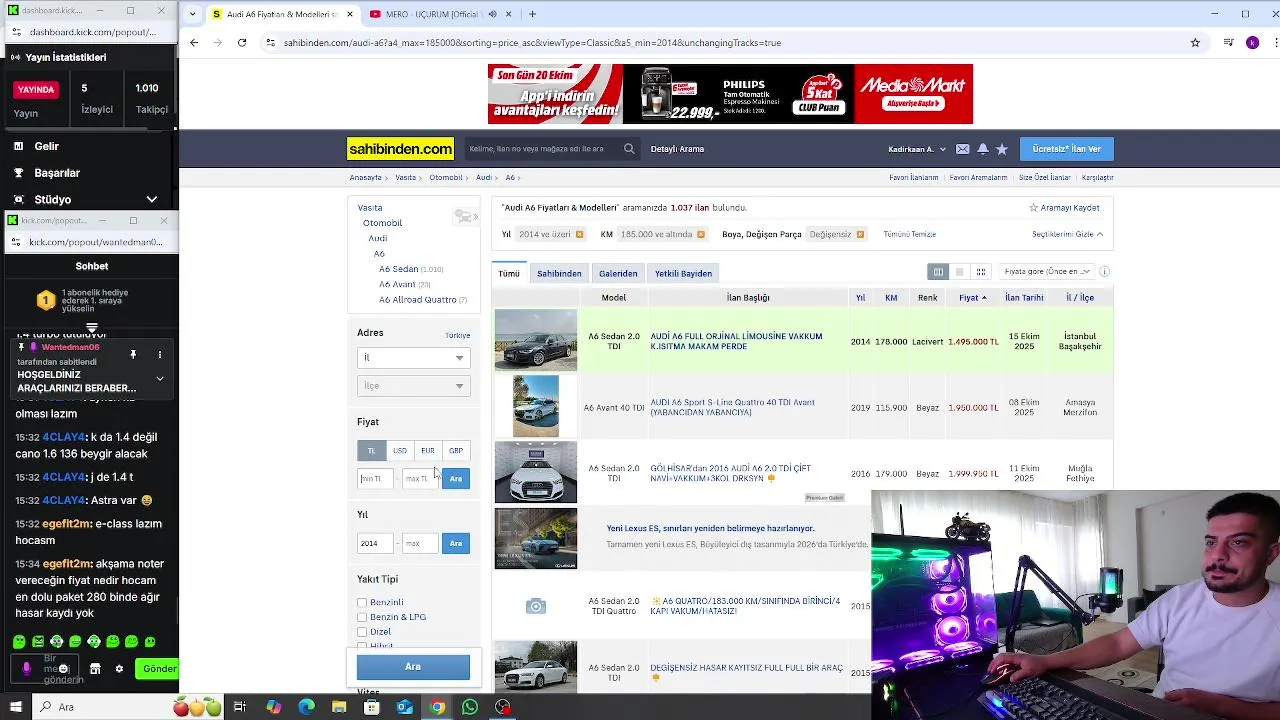Open Outlook from the taskbar
The image size is (1280, 720).
tap(404, 707)
